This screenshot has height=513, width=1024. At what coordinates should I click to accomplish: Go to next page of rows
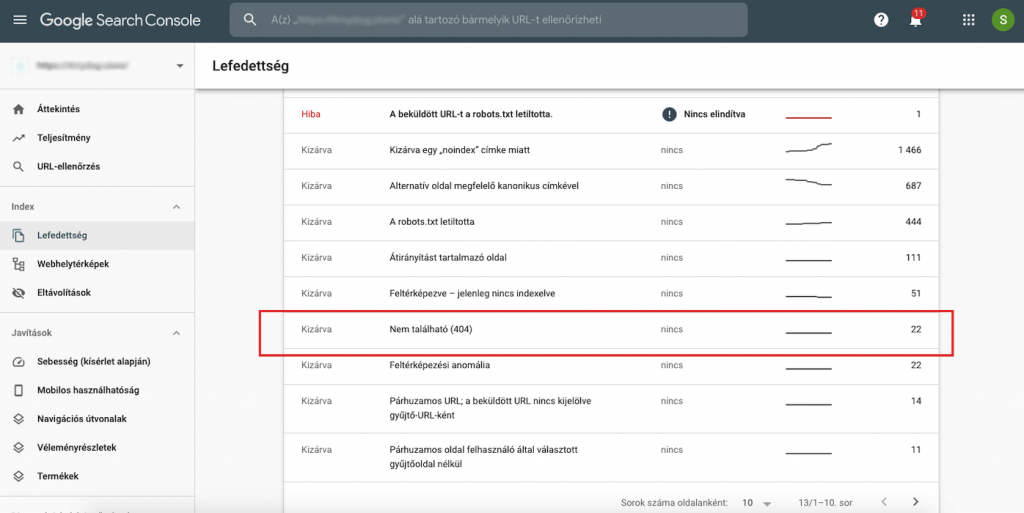click(x=916, y=502)
